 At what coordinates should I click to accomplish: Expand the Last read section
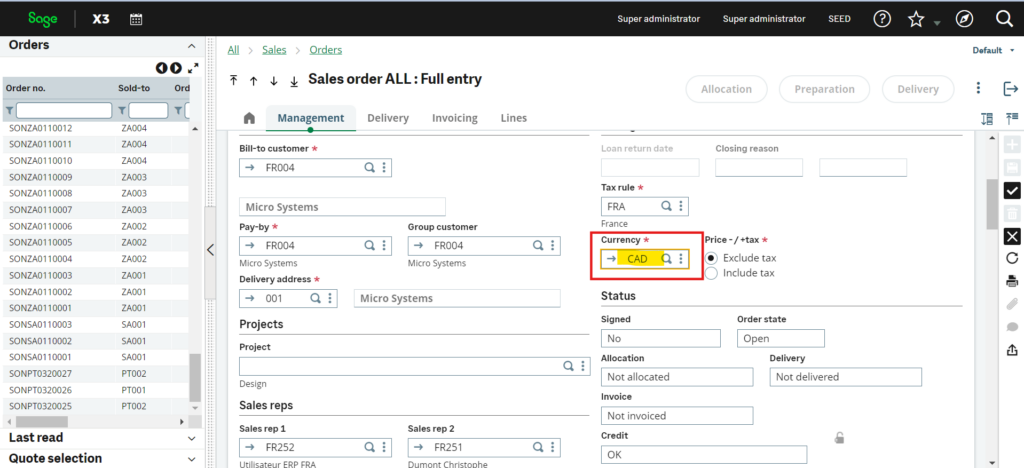point(191,438)
